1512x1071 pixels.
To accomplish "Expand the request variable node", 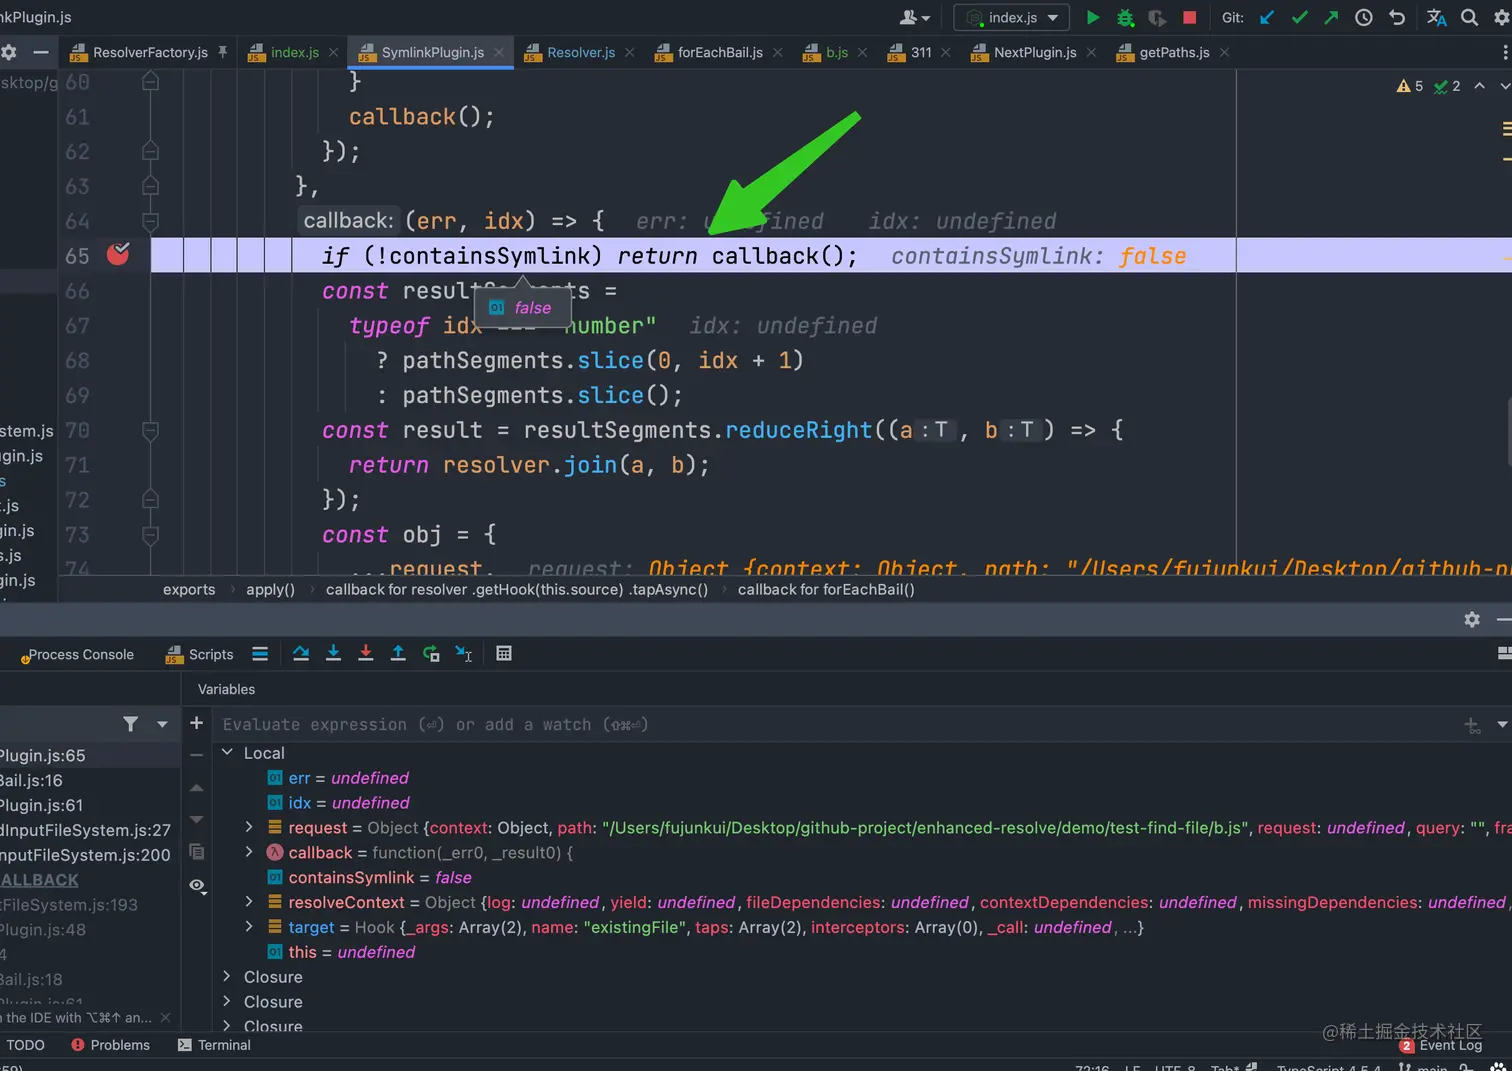I will [249, 827].
